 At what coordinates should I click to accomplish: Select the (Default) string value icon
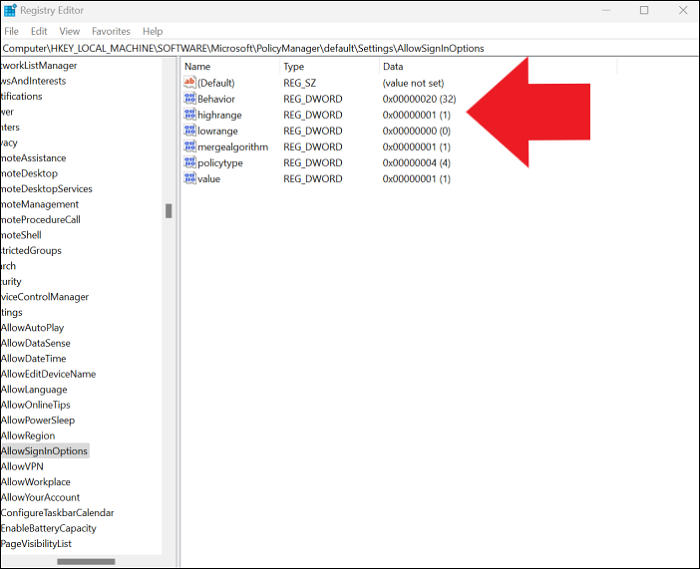point(190,83)
